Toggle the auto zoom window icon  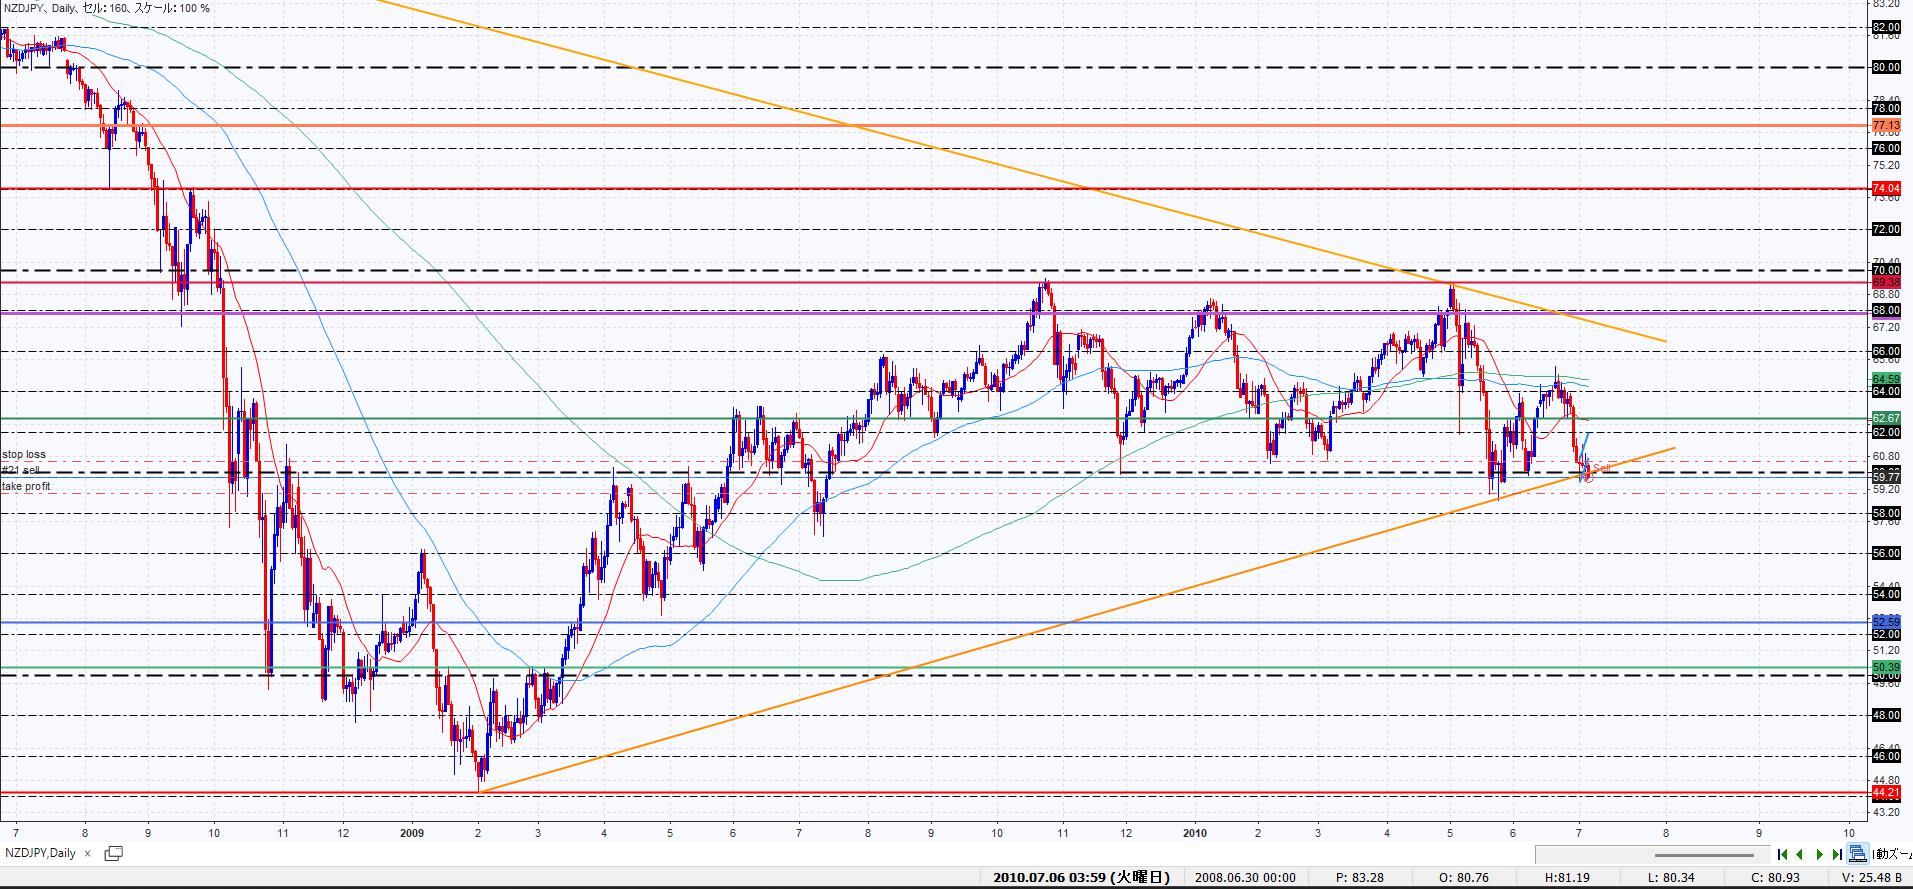[x=1857, y=854]
